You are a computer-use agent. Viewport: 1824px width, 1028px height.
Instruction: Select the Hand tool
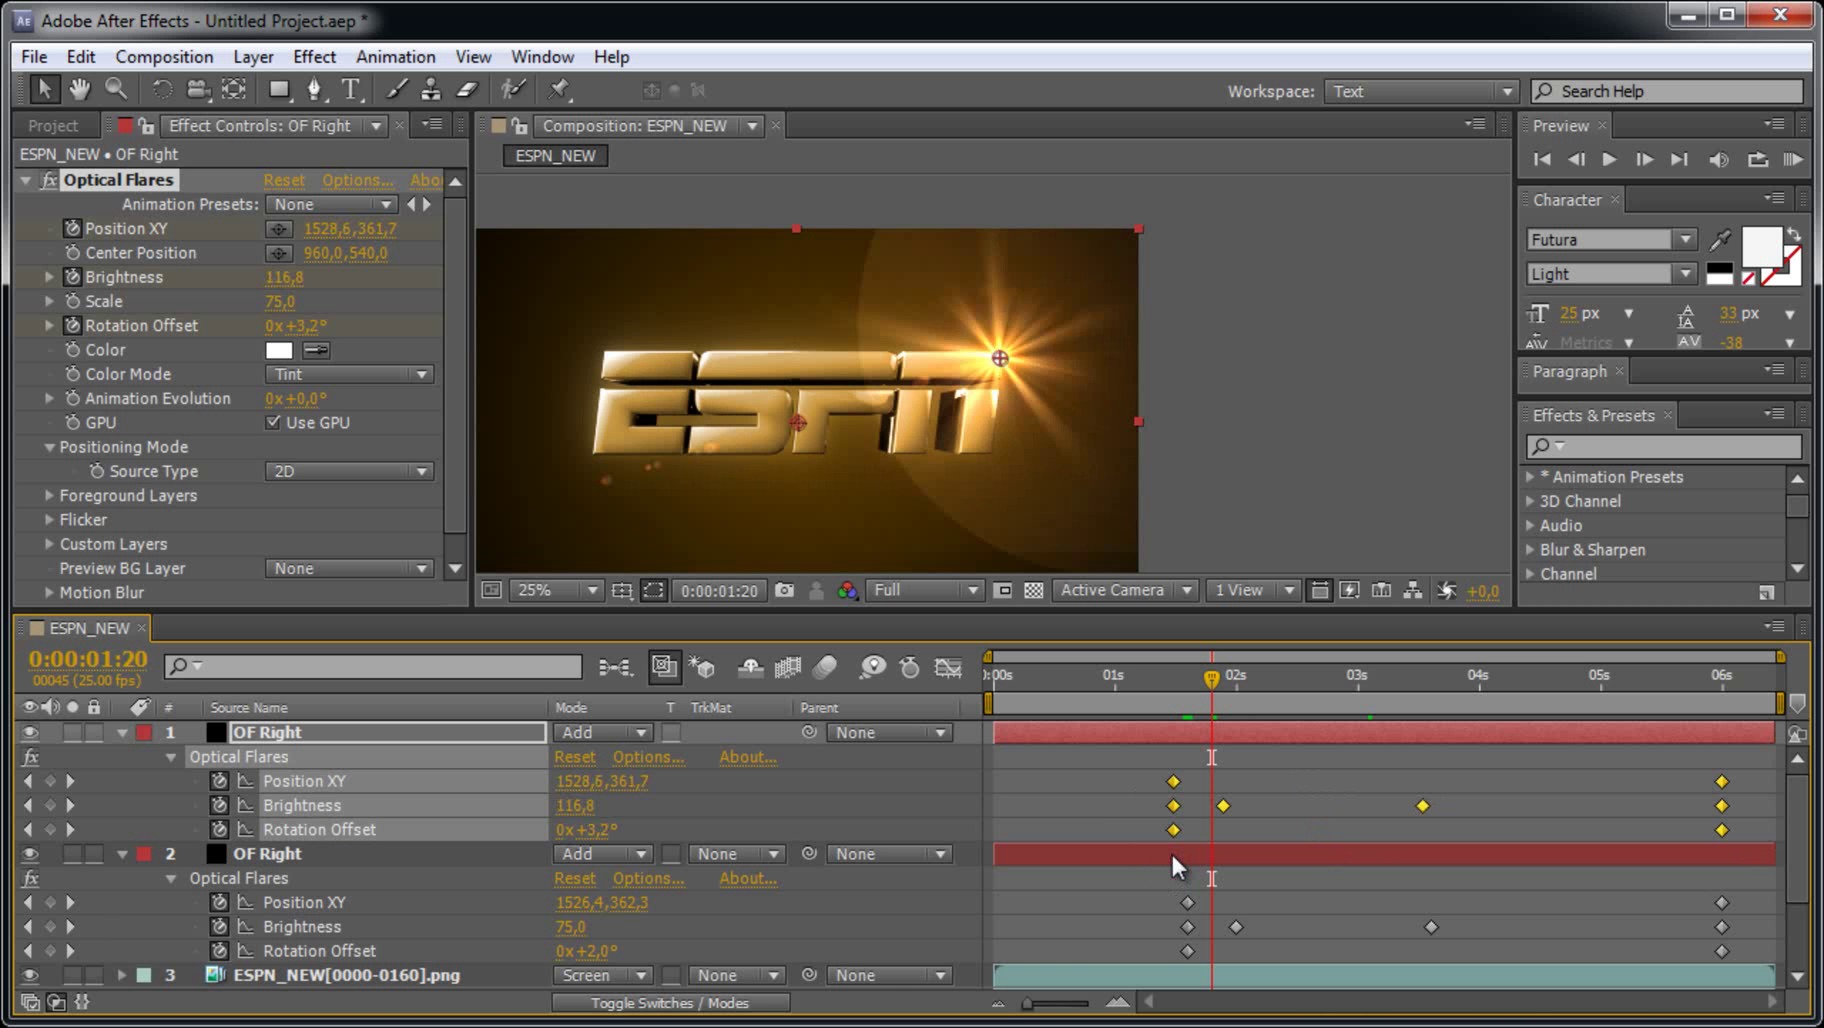click(79, 89)
